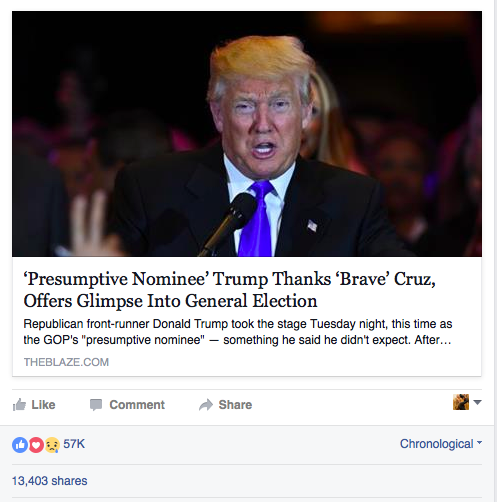Viewport: 497px width, 502px height.
Task: Click the Like button label
Action: tap(43, 405)
